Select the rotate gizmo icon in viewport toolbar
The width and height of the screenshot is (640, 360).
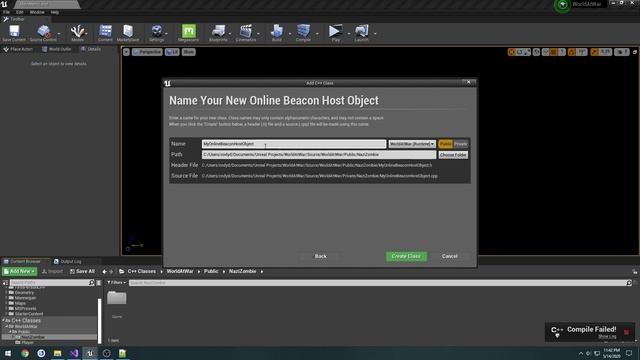pos(520,52)
